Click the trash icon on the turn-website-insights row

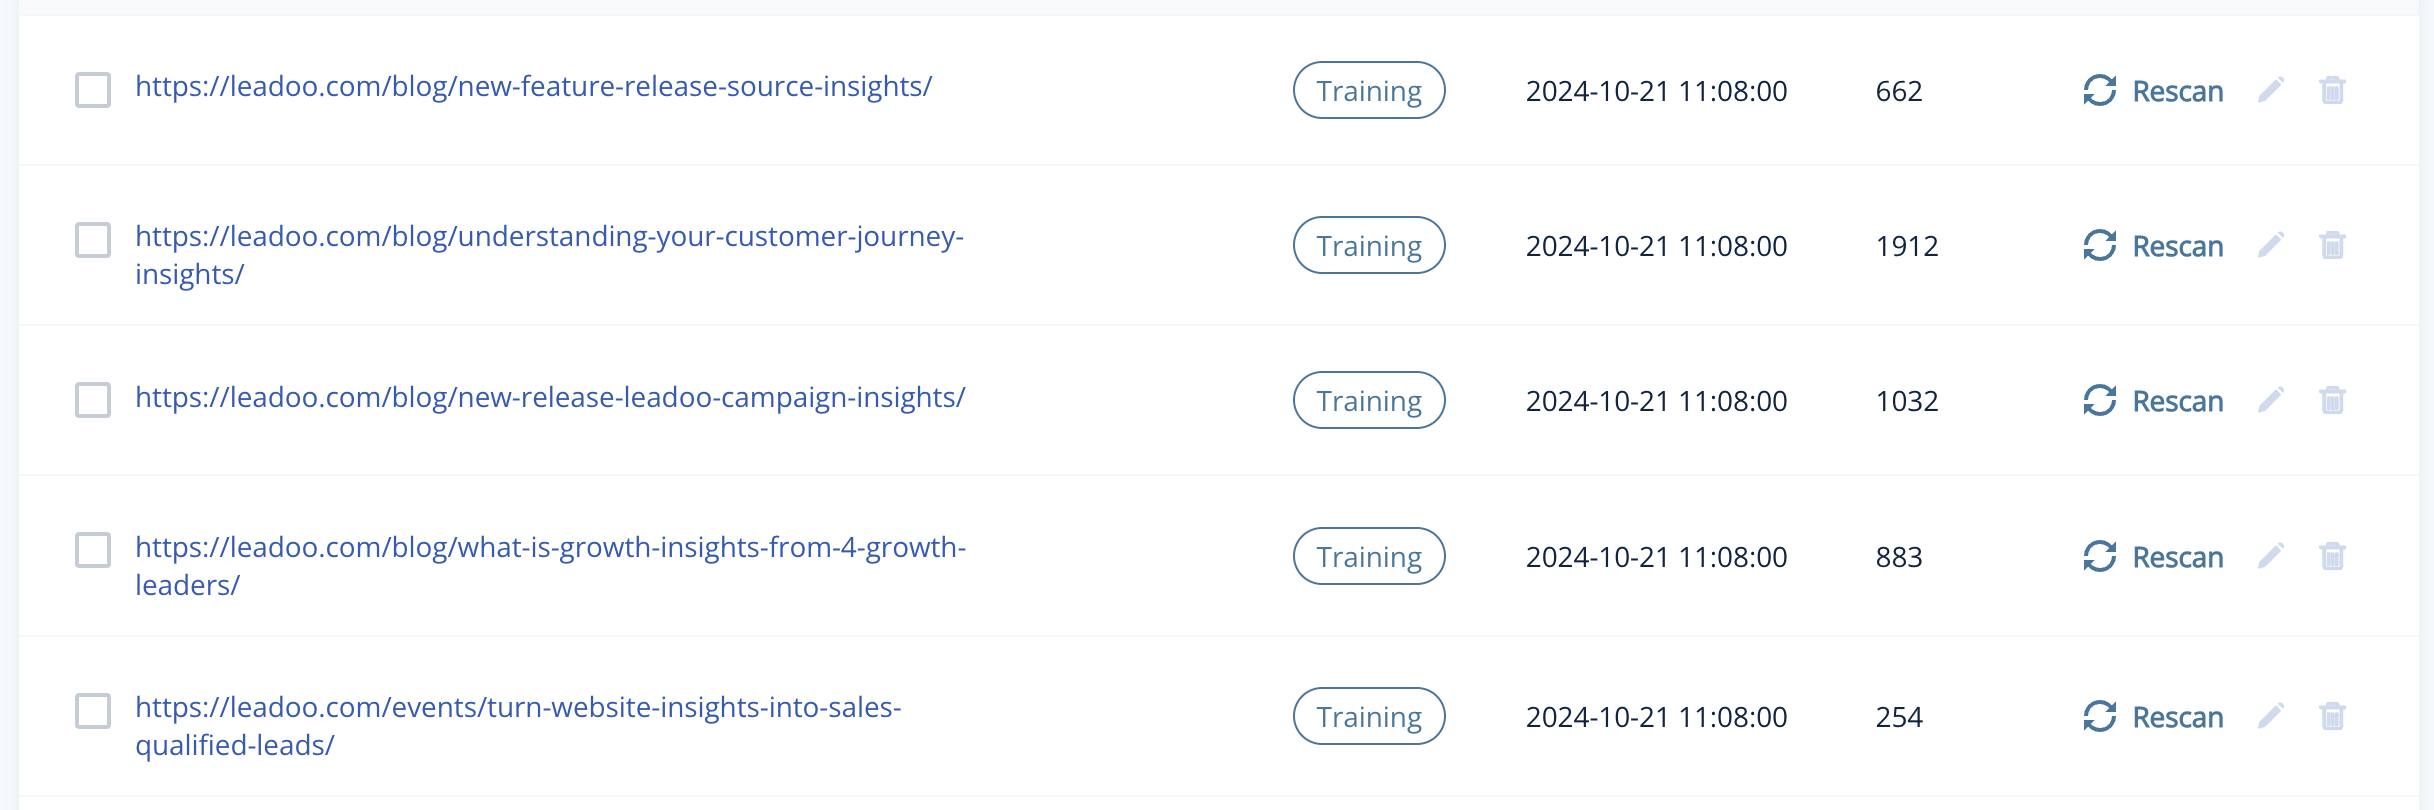click(2333, 716)
